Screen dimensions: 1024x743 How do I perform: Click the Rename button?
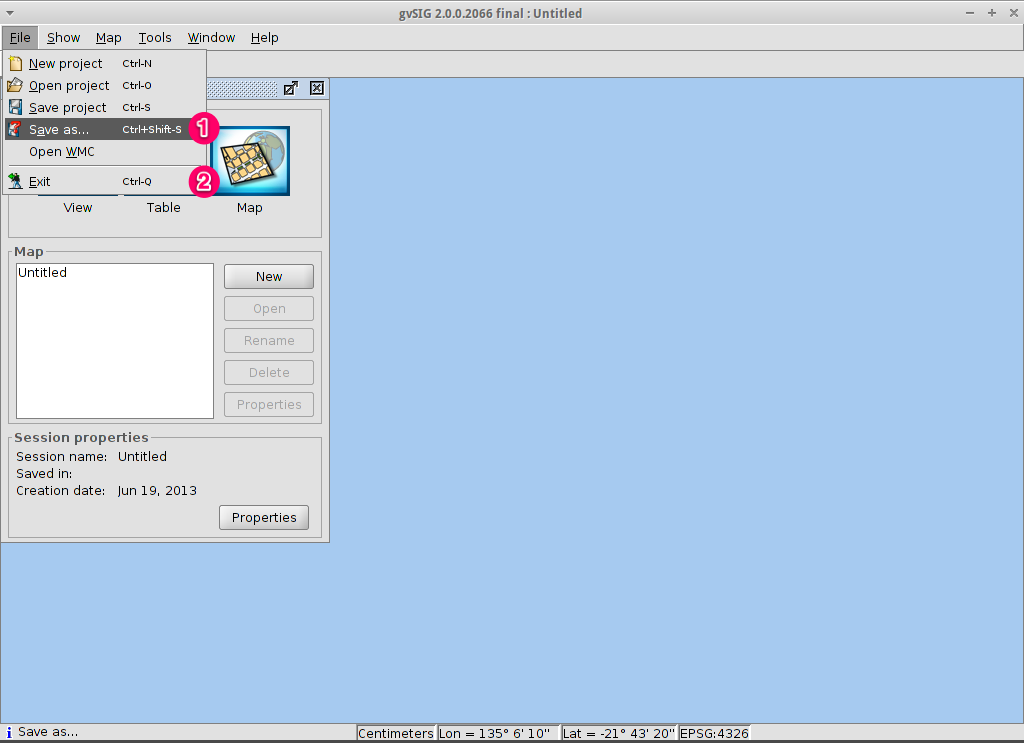269,340
